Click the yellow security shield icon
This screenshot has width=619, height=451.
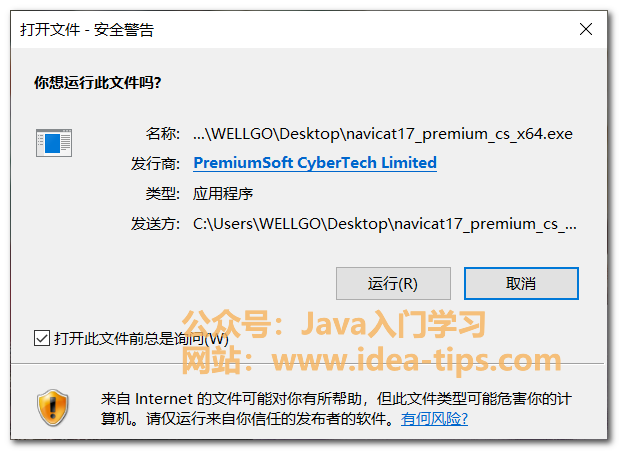click(53, 408)
